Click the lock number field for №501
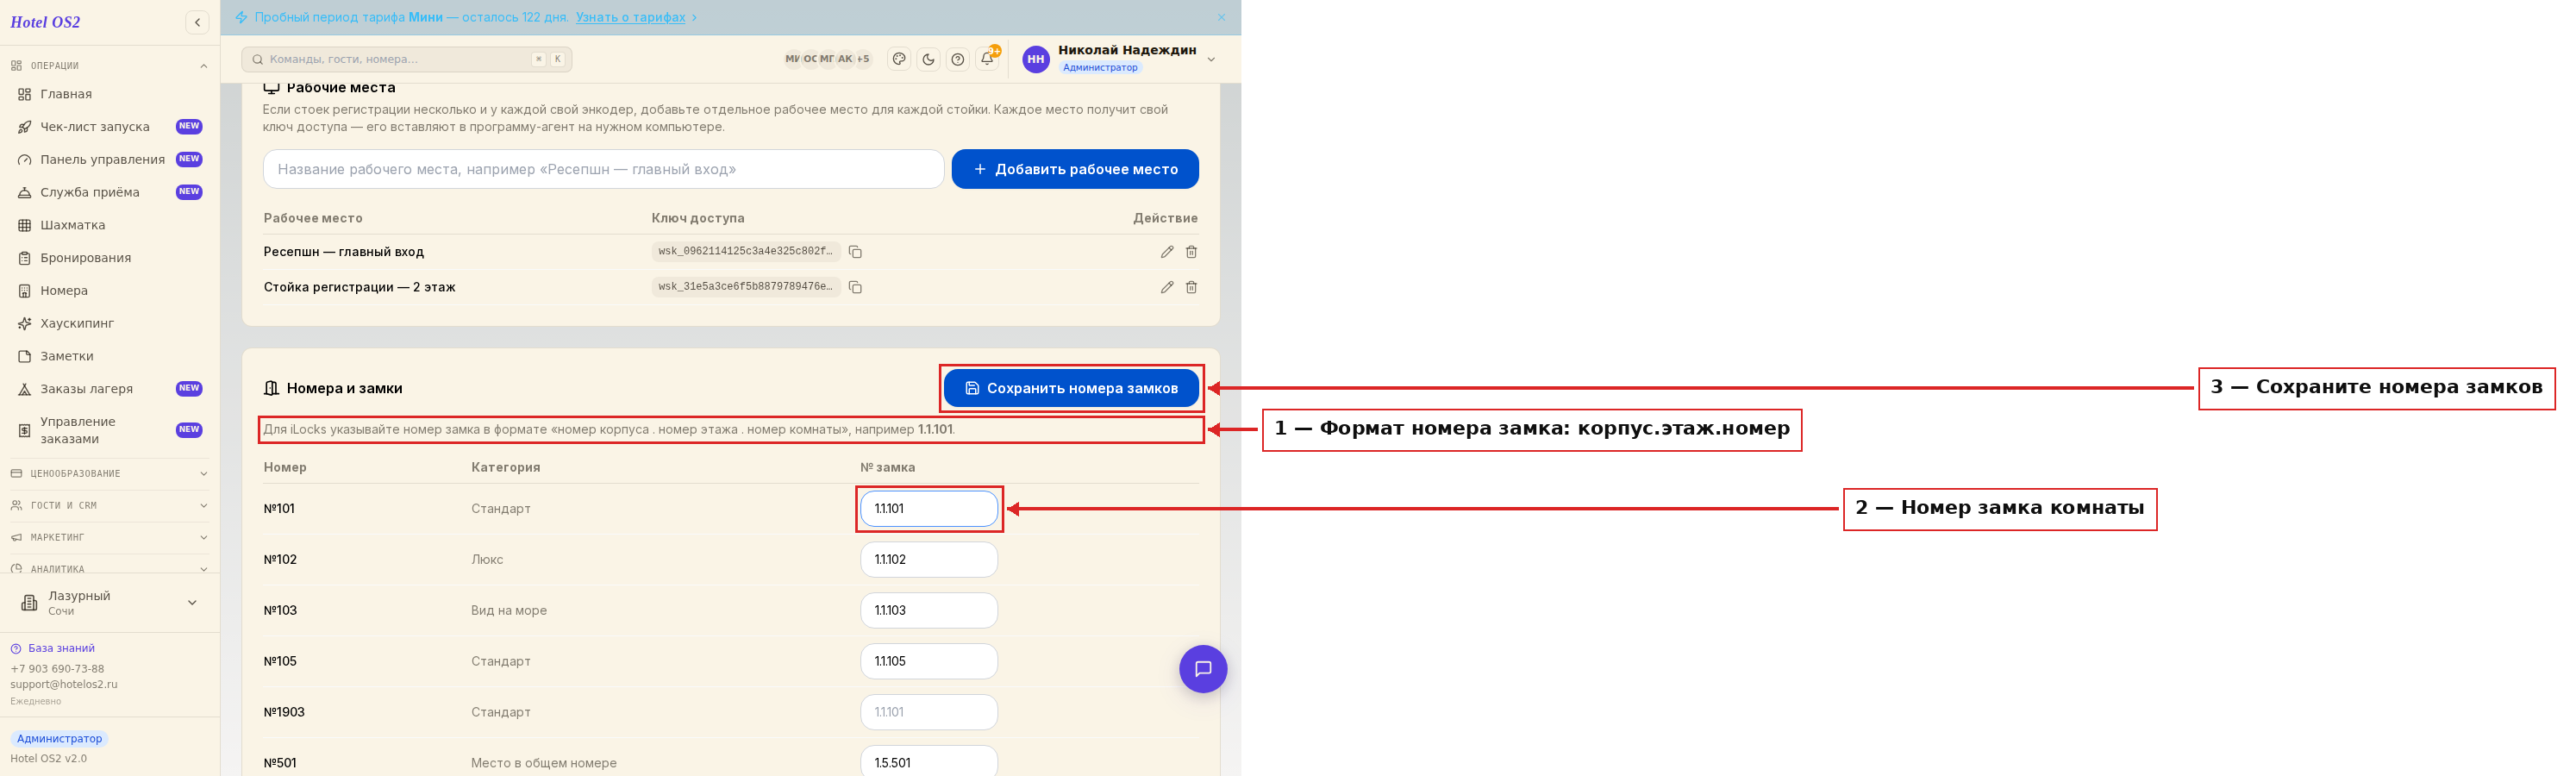Screen dimensions: 2576x776 pyautogui.click(x=929, y=761)
